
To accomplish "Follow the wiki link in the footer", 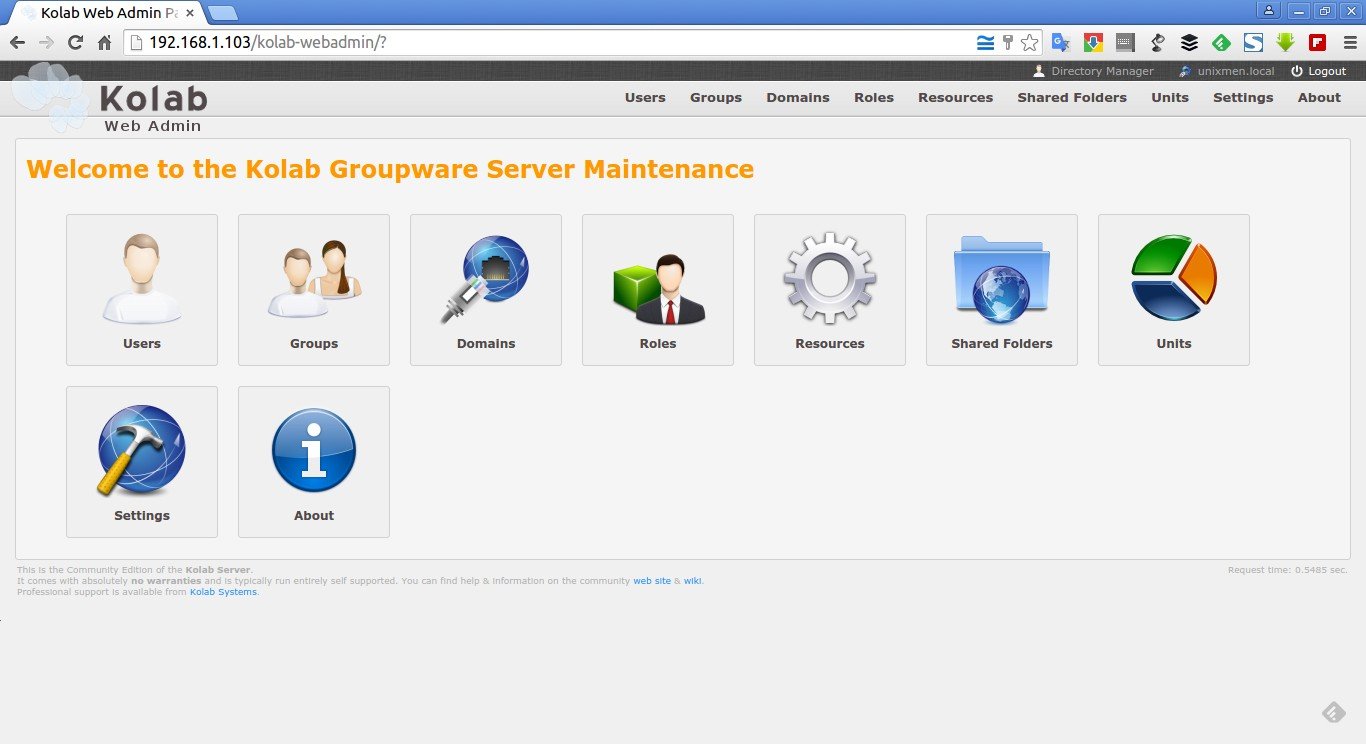I will [693, 581].
